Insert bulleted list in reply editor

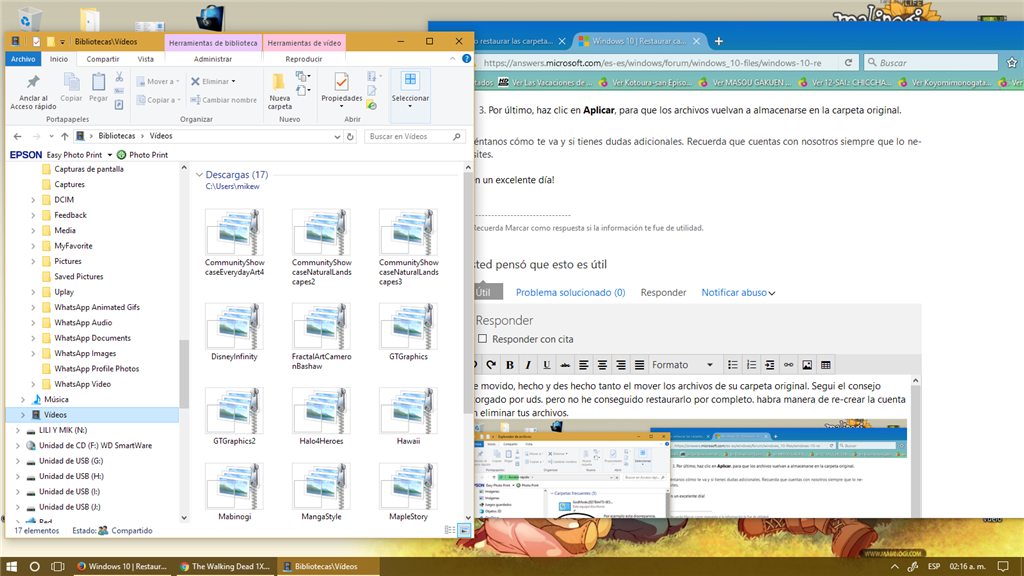pyautogui.click(x=733, y=365)
